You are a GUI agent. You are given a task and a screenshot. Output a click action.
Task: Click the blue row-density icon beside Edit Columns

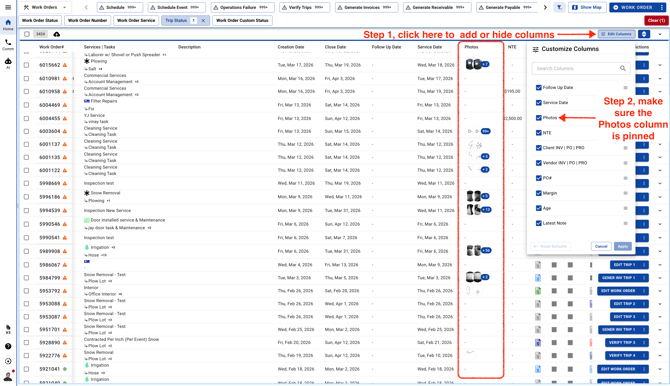644,34
